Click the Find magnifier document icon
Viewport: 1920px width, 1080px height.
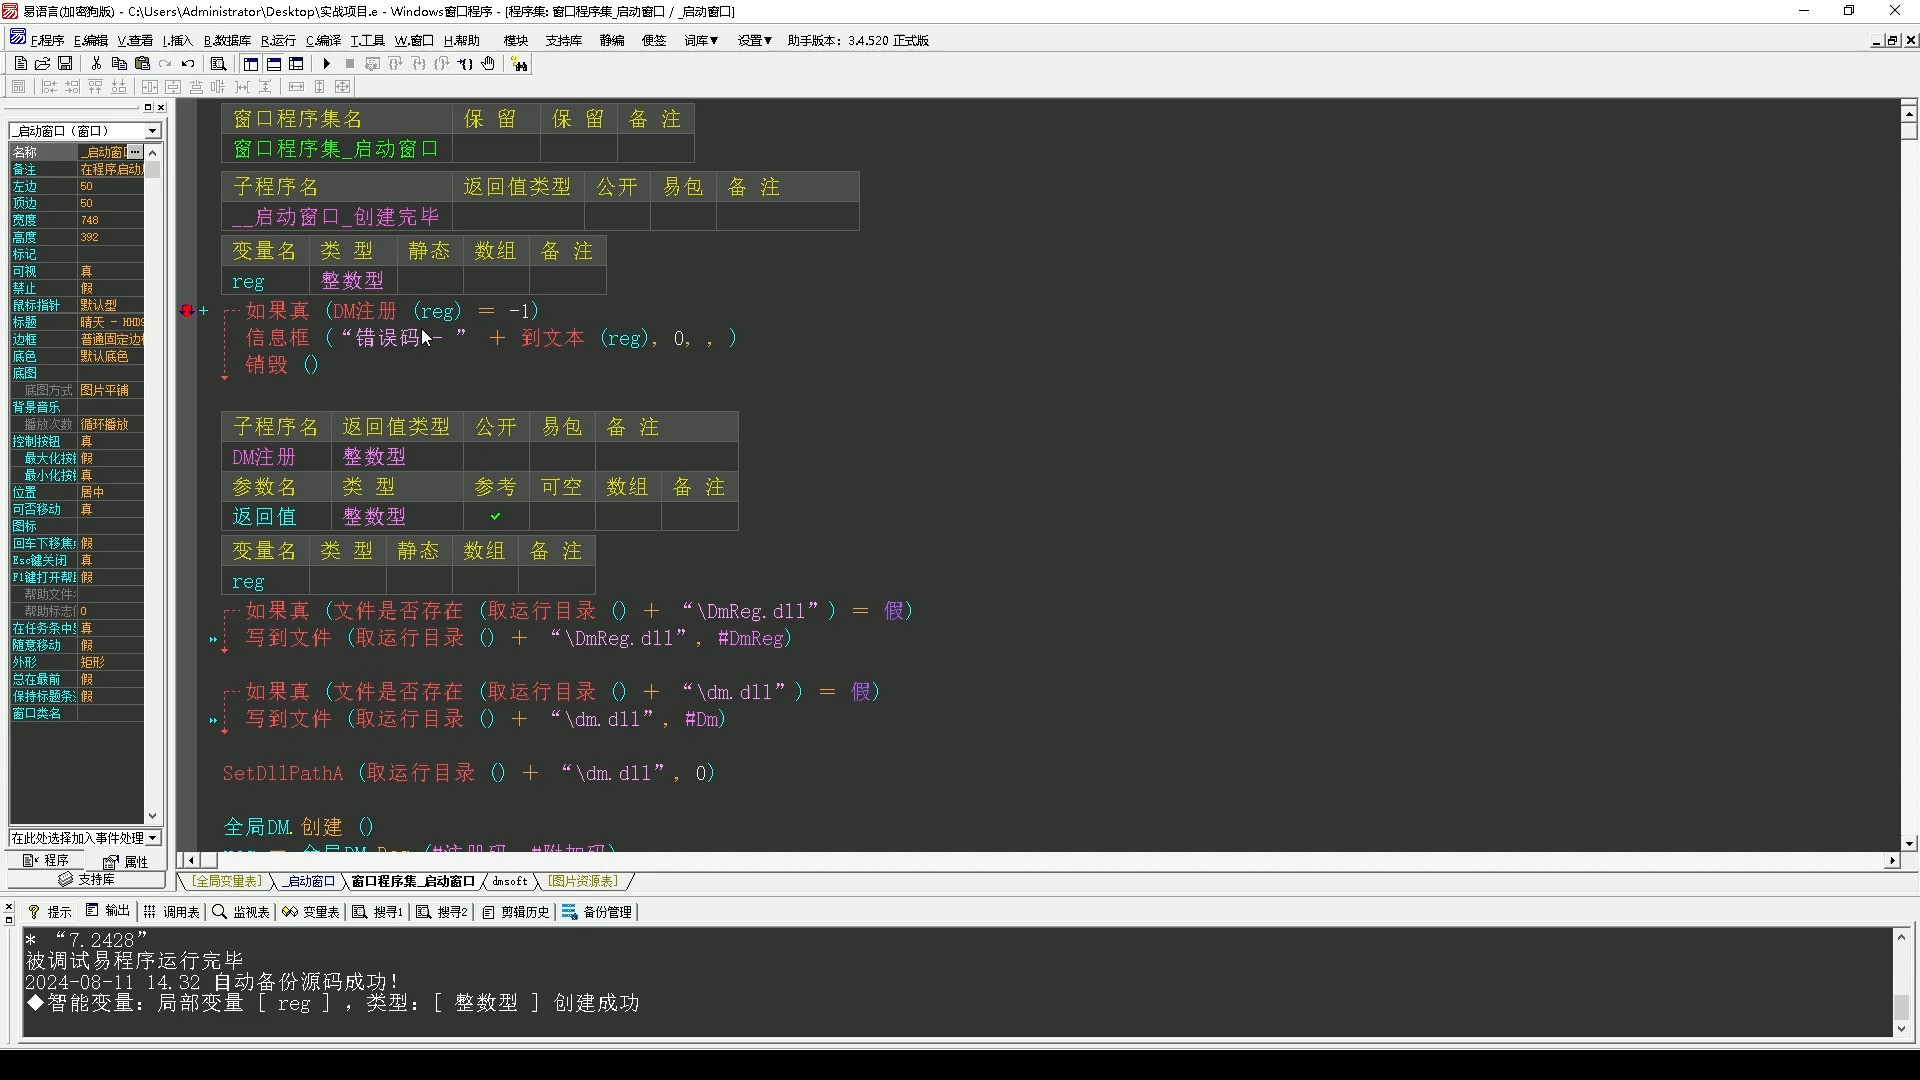click(x=218, y=64)
